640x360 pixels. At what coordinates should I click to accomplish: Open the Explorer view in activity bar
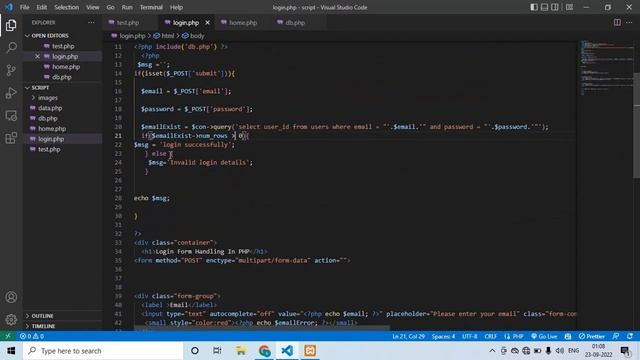[11, 25]
